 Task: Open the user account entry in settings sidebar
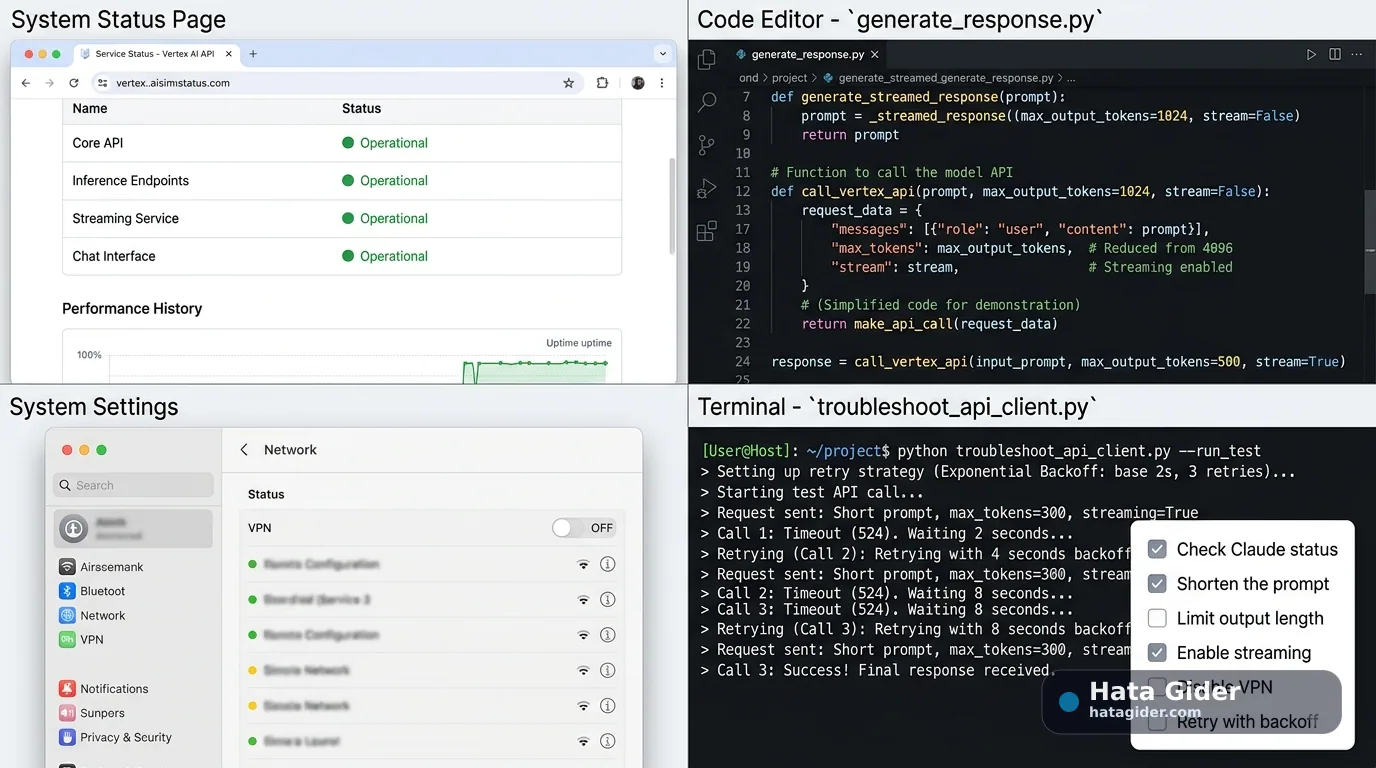pyautogui.click(x=133, y=528)
